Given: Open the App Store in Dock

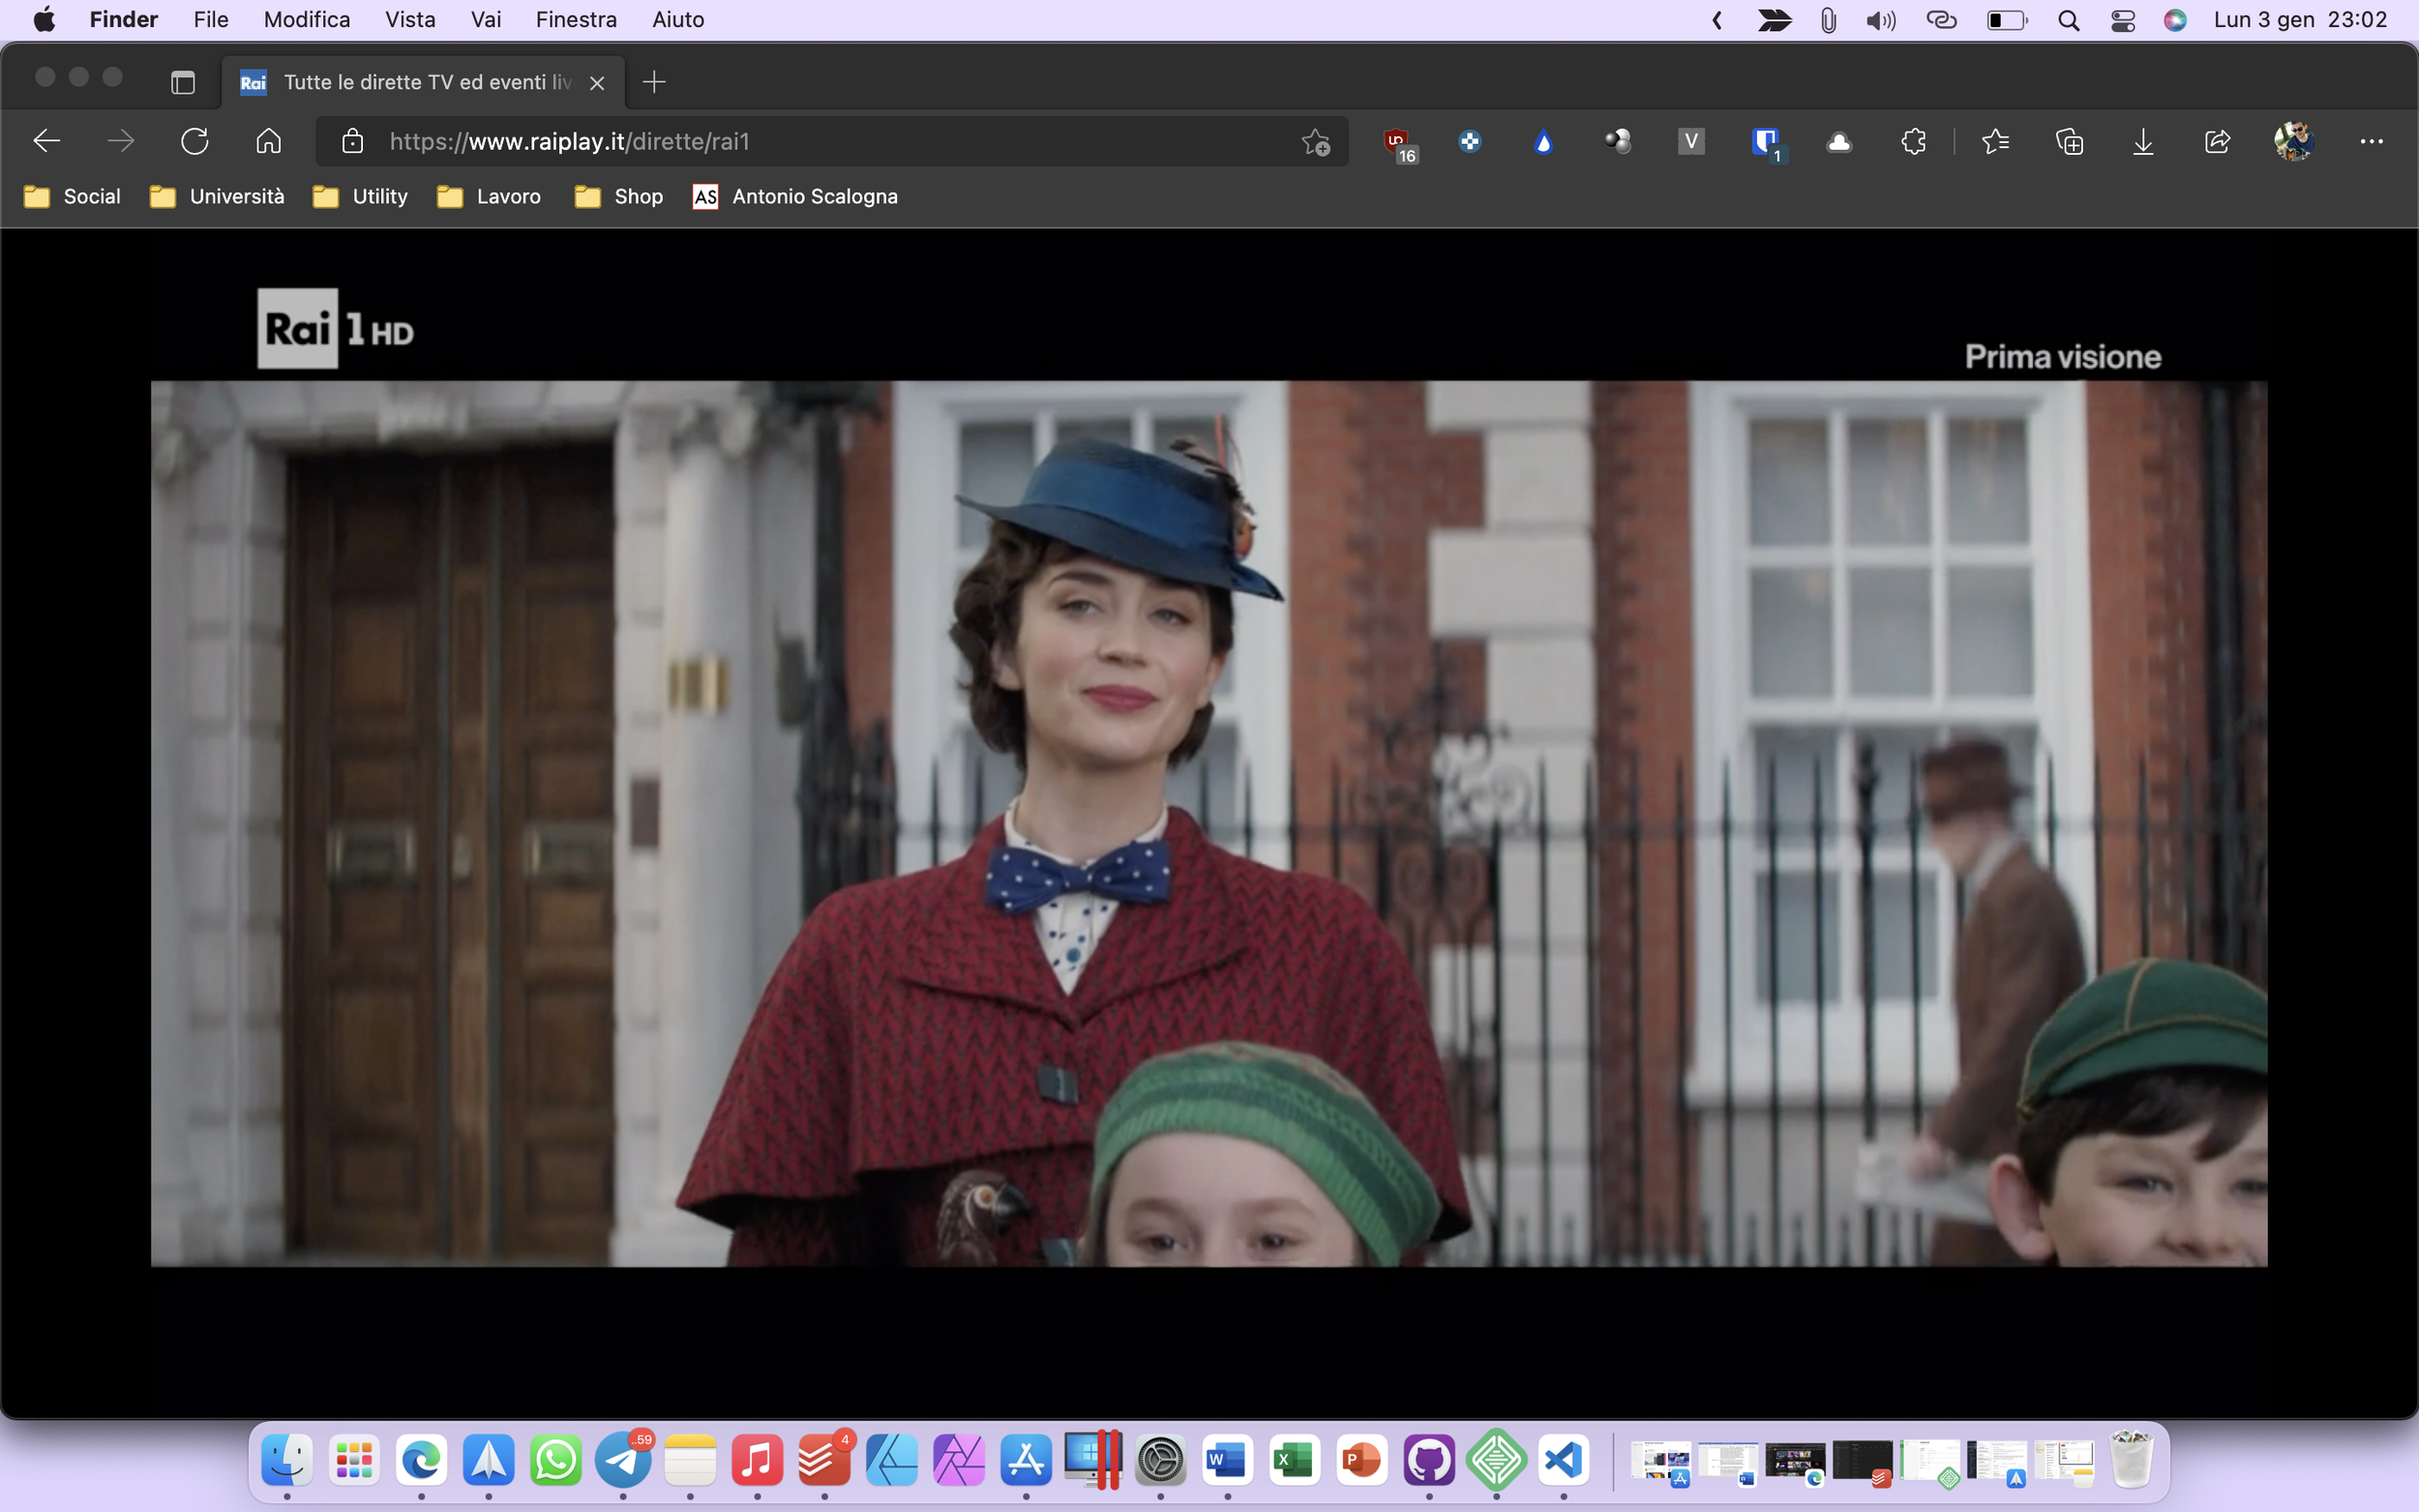Looking at the screenshot, I should (1026, 1459).
